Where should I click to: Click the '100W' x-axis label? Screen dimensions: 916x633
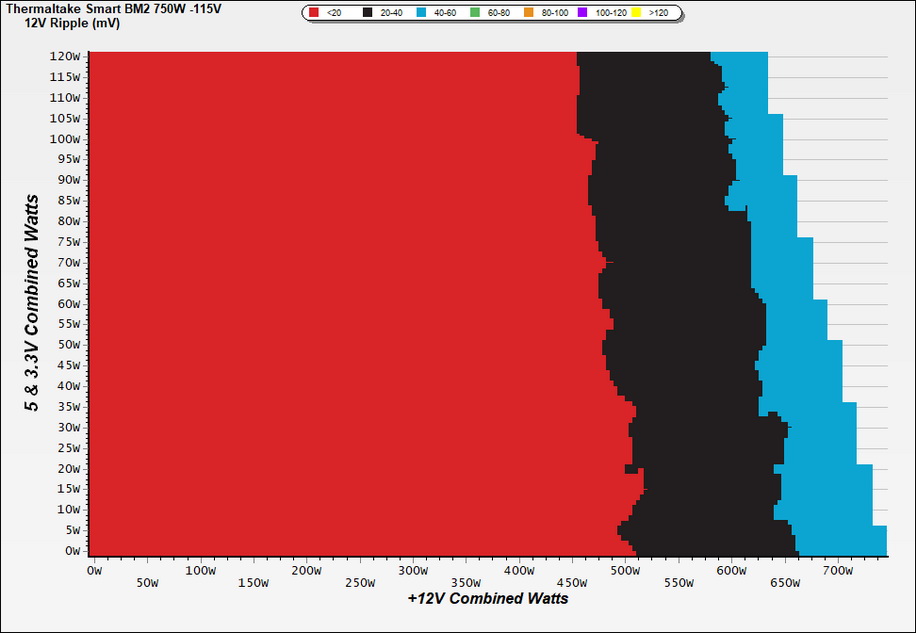200,571
